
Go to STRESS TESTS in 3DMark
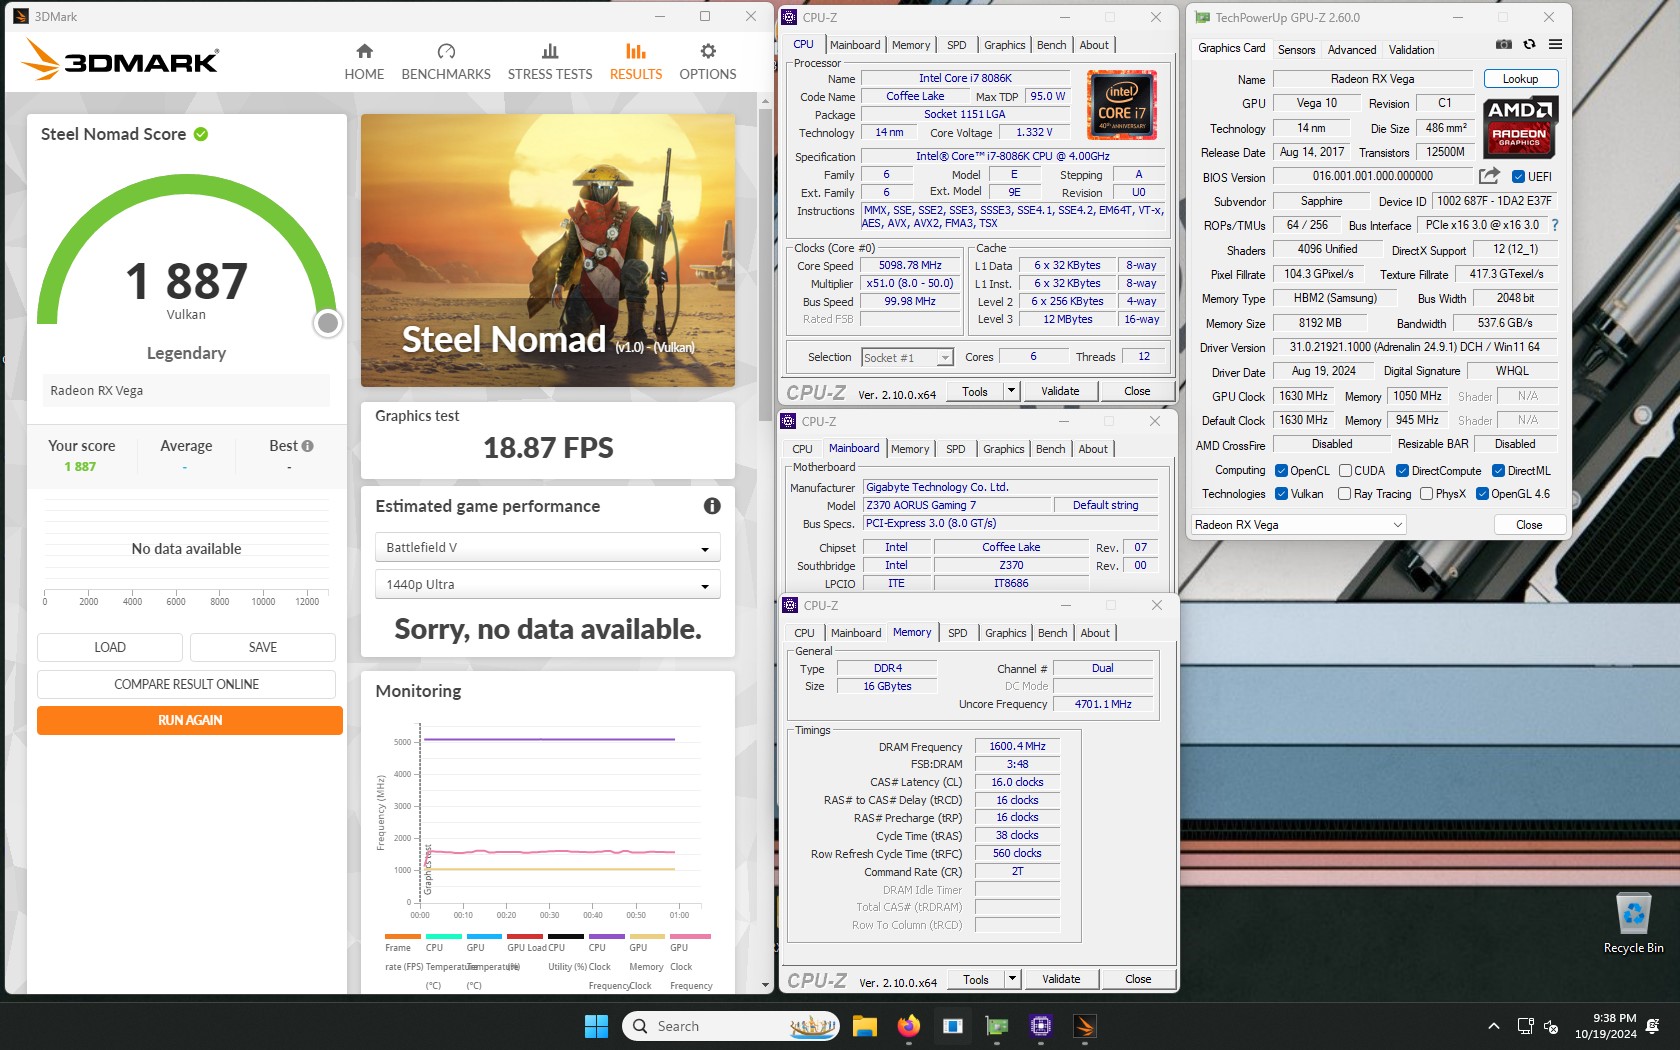coord(550,62)
